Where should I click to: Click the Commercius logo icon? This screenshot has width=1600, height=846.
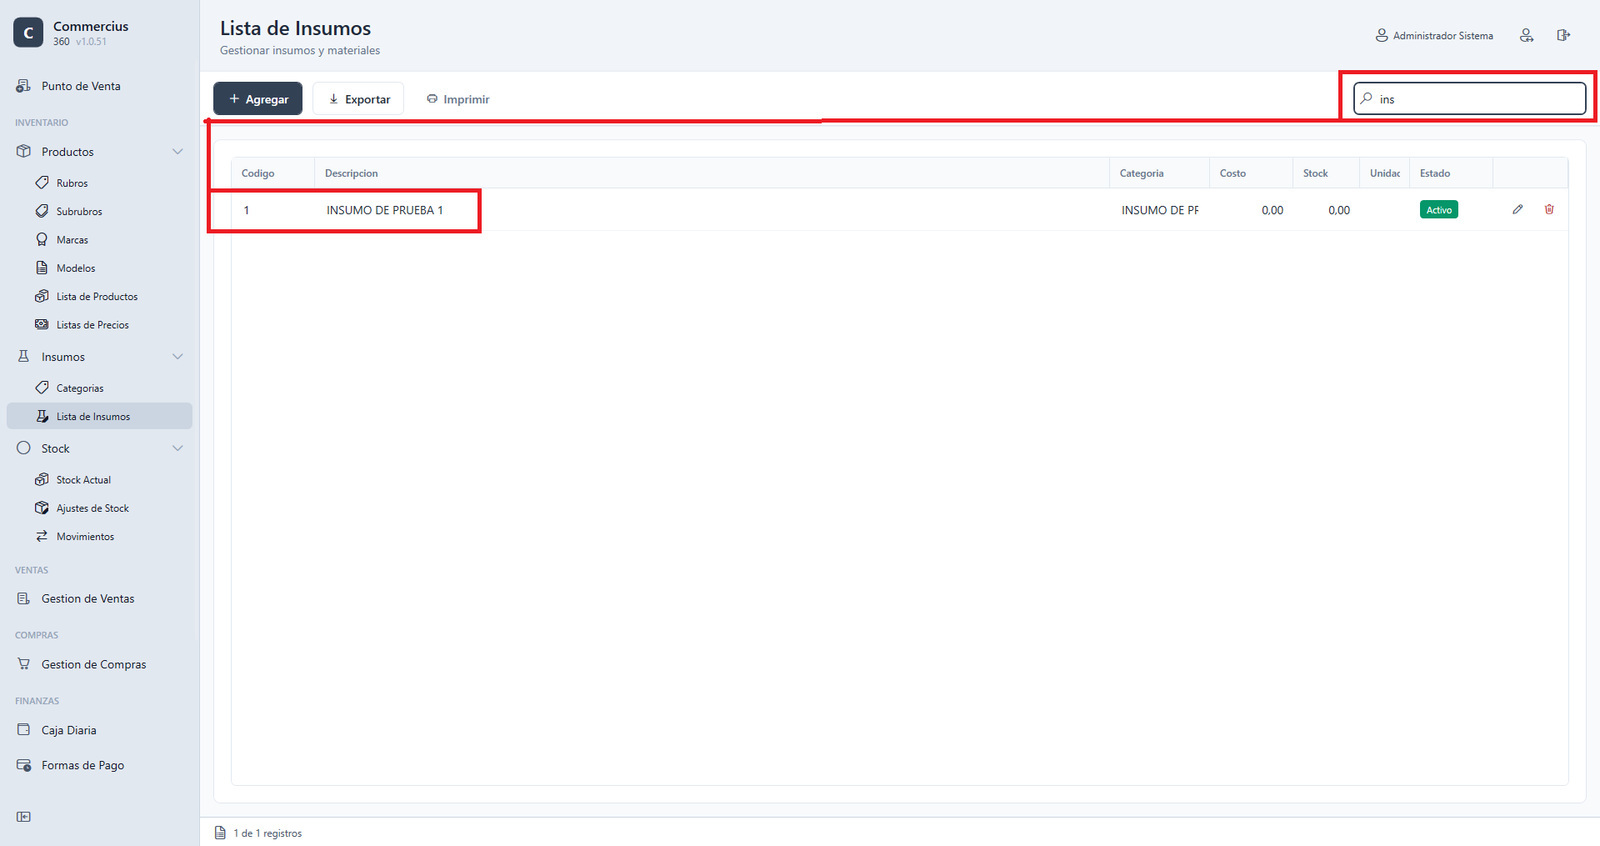pyautogui.click(x=28, y=33)
